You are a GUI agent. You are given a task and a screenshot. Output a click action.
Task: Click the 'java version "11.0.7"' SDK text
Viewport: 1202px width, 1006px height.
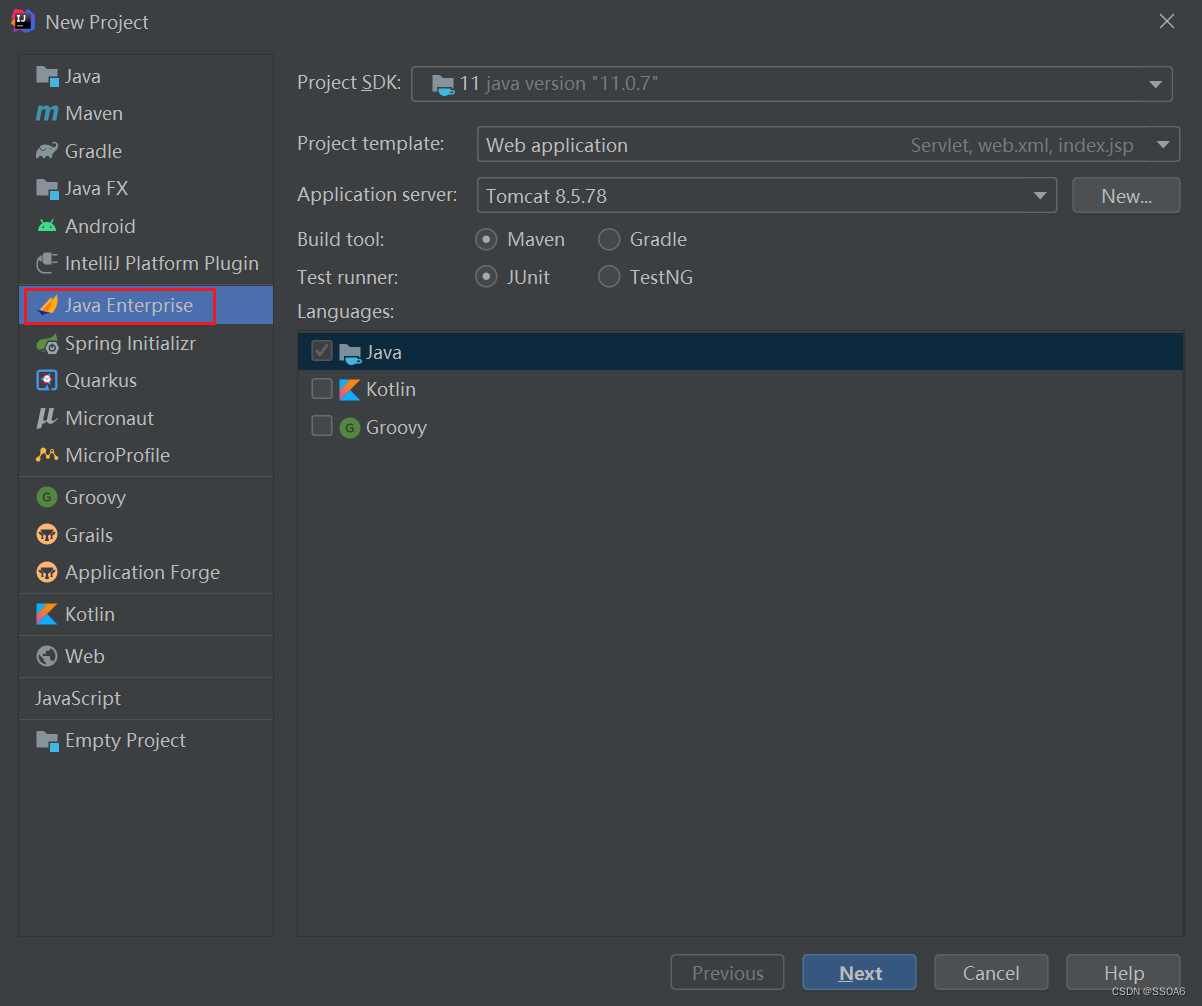572,84
